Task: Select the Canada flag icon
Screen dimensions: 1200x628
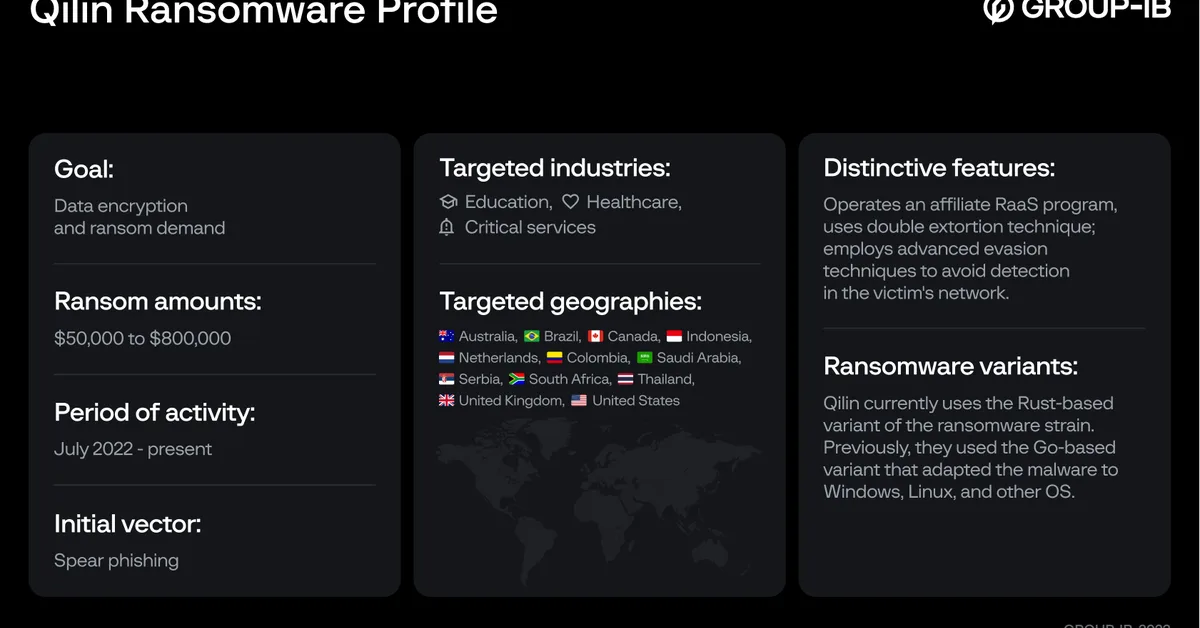Action: [596, 335]
